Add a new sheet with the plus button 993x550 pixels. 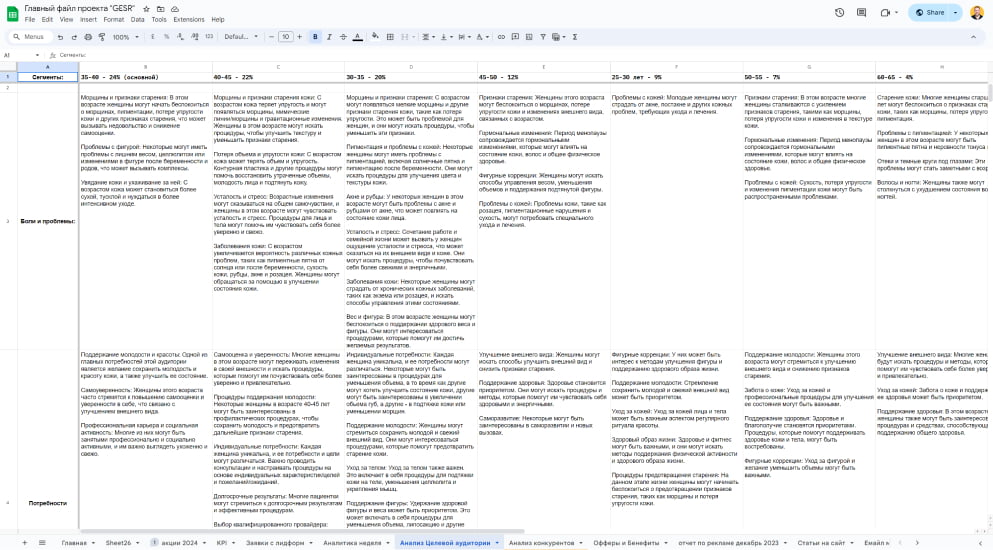25,543
